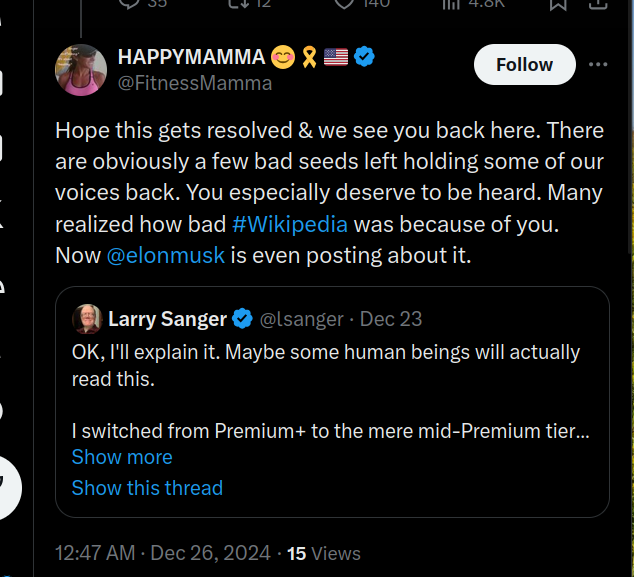Click the blue verified badge beside HAPPYMAMMA
This screenshot has height=577, width=634.
[365, 57]
